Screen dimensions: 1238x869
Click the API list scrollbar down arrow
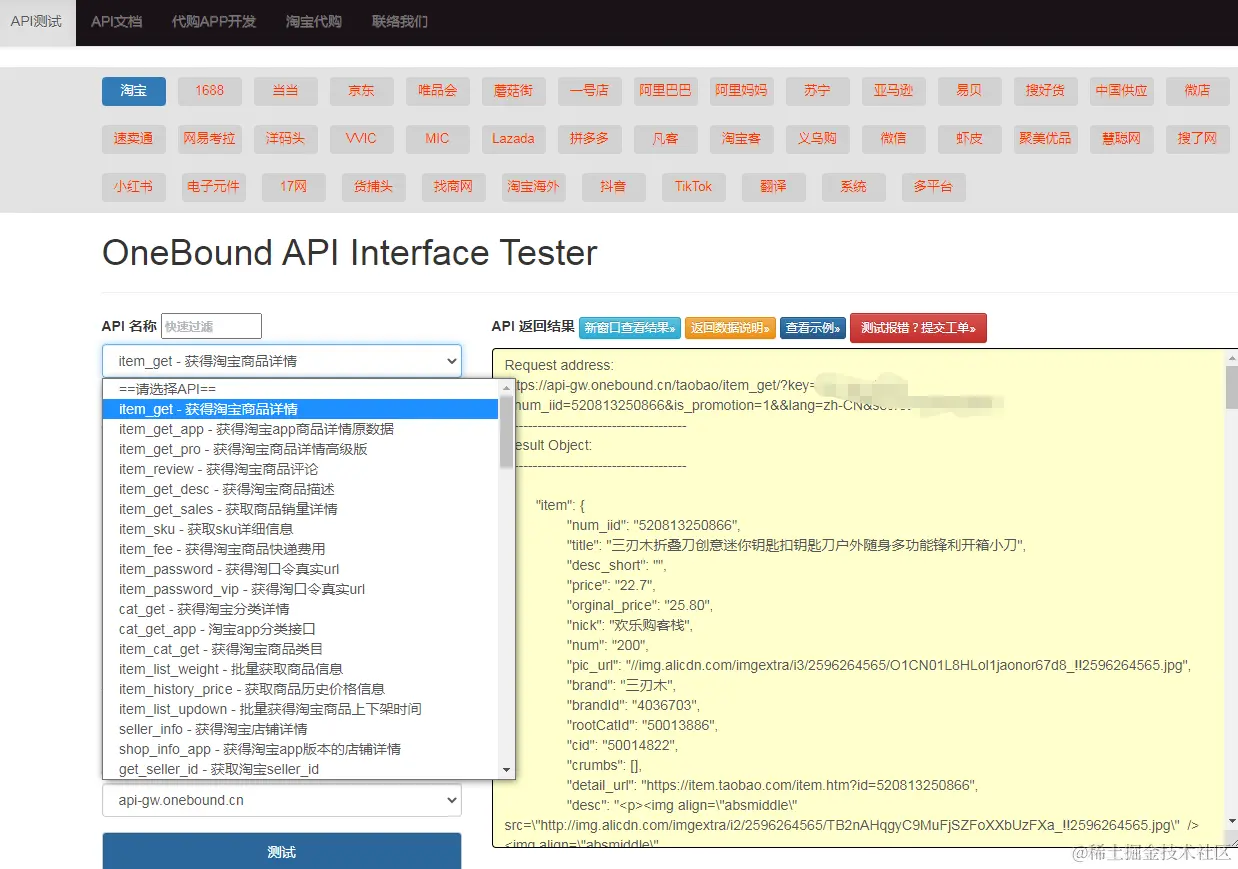tap(506, 770)
